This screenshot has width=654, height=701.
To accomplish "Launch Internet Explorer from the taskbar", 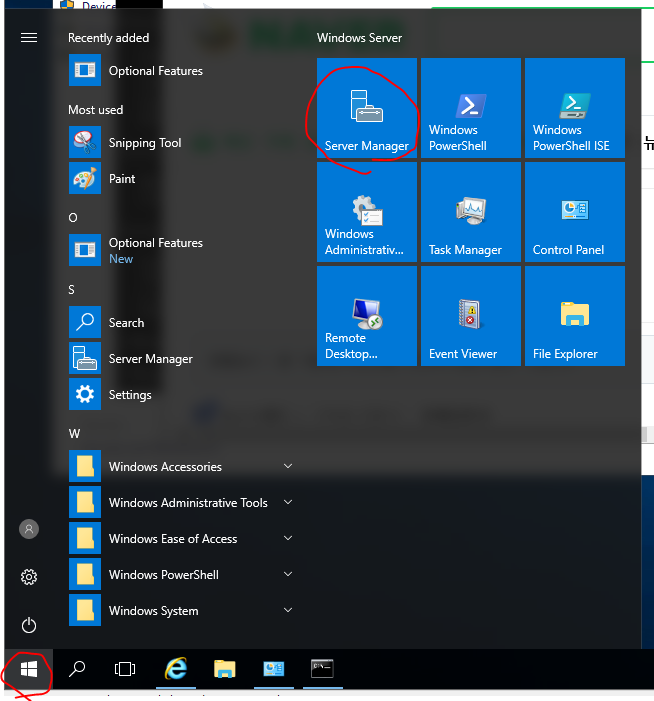I will click(x=176, y=669).
